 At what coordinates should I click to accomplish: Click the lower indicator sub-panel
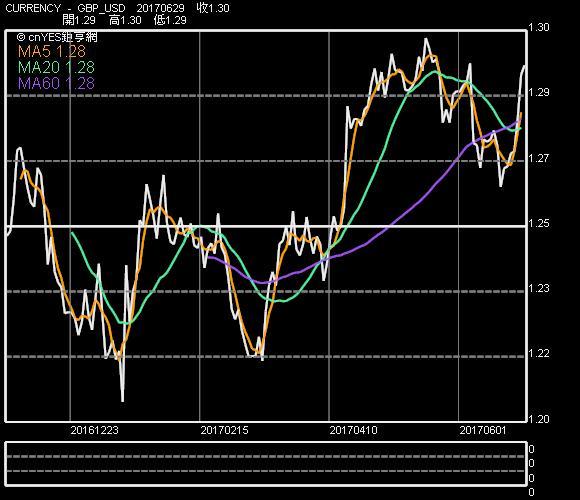pos(266,464)
